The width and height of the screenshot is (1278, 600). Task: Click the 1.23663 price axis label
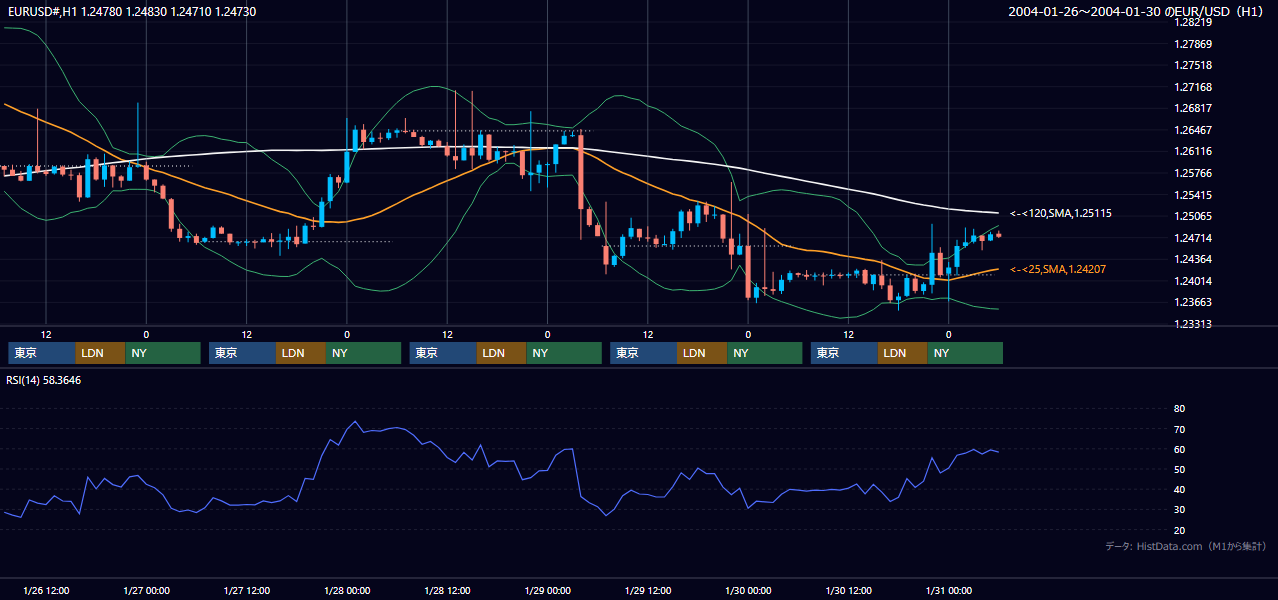[x=1194, y=302]
